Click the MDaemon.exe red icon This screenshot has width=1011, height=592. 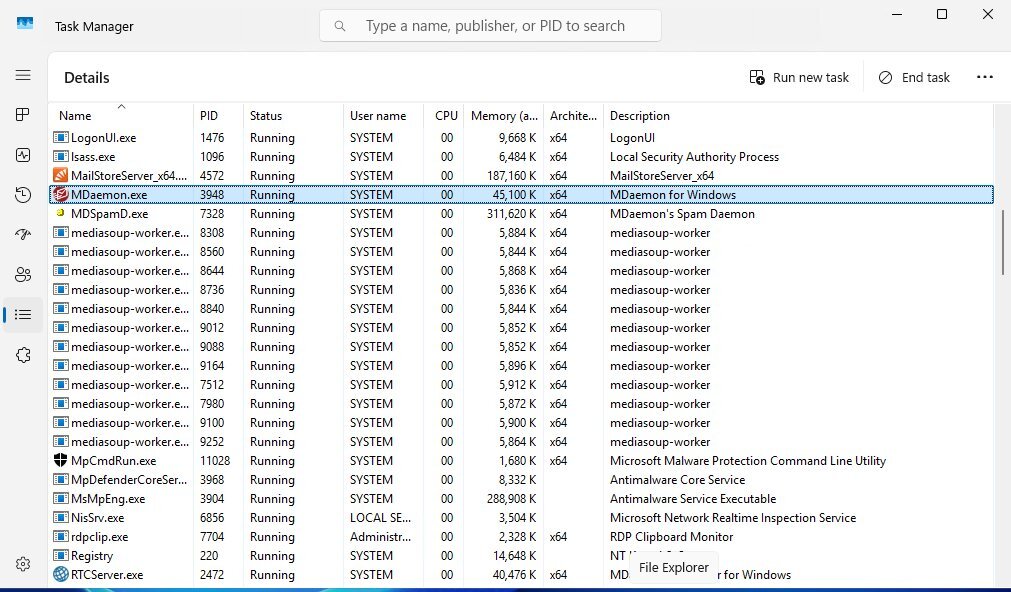click(61, 195)
